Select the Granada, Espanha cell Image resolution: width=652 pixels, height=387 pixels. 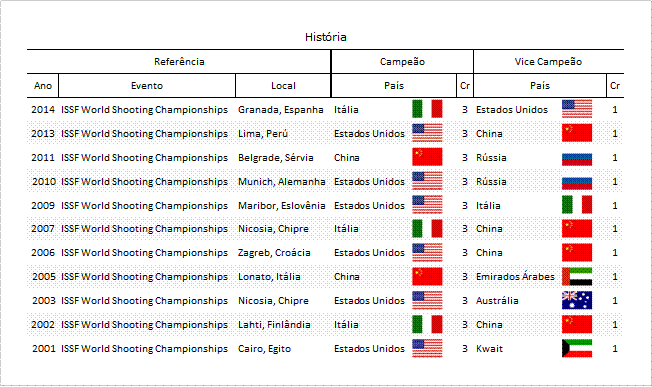point(281,110)
